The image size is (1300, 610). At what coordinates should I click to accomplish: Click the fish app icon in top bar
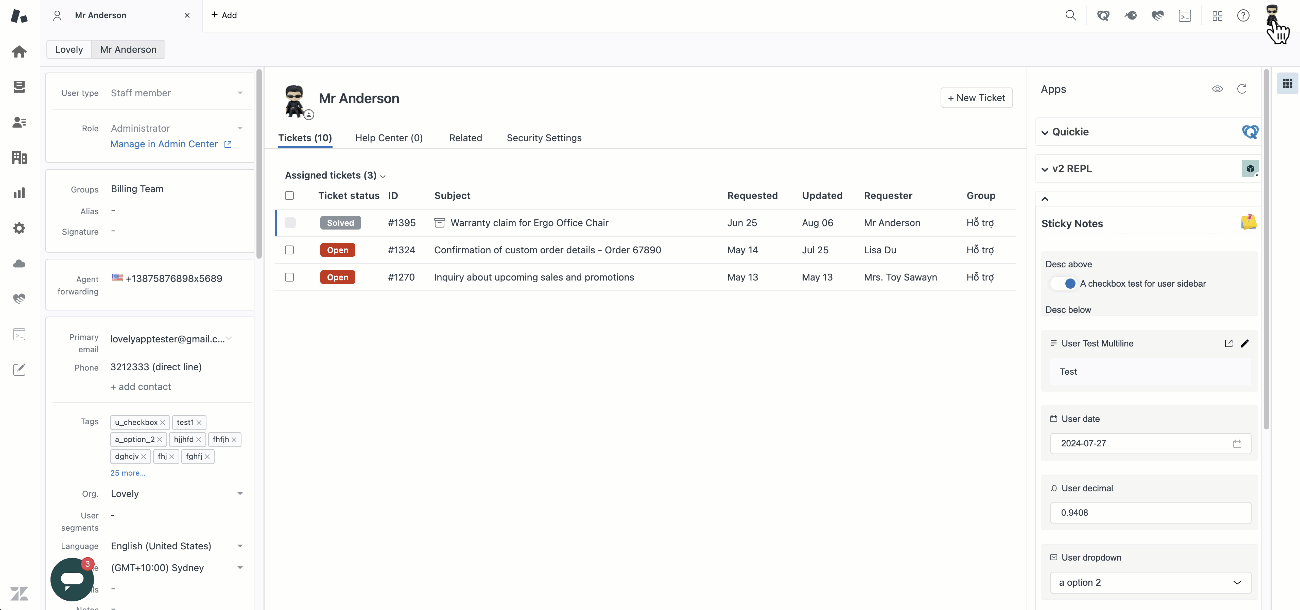coord(1130,15)
